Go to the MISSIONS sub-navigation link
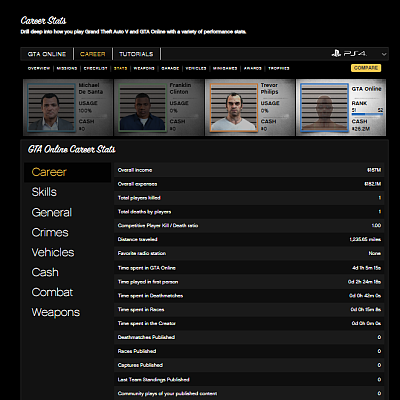The width and height of the screenshot is (400, 400). [x=67, y=68]
